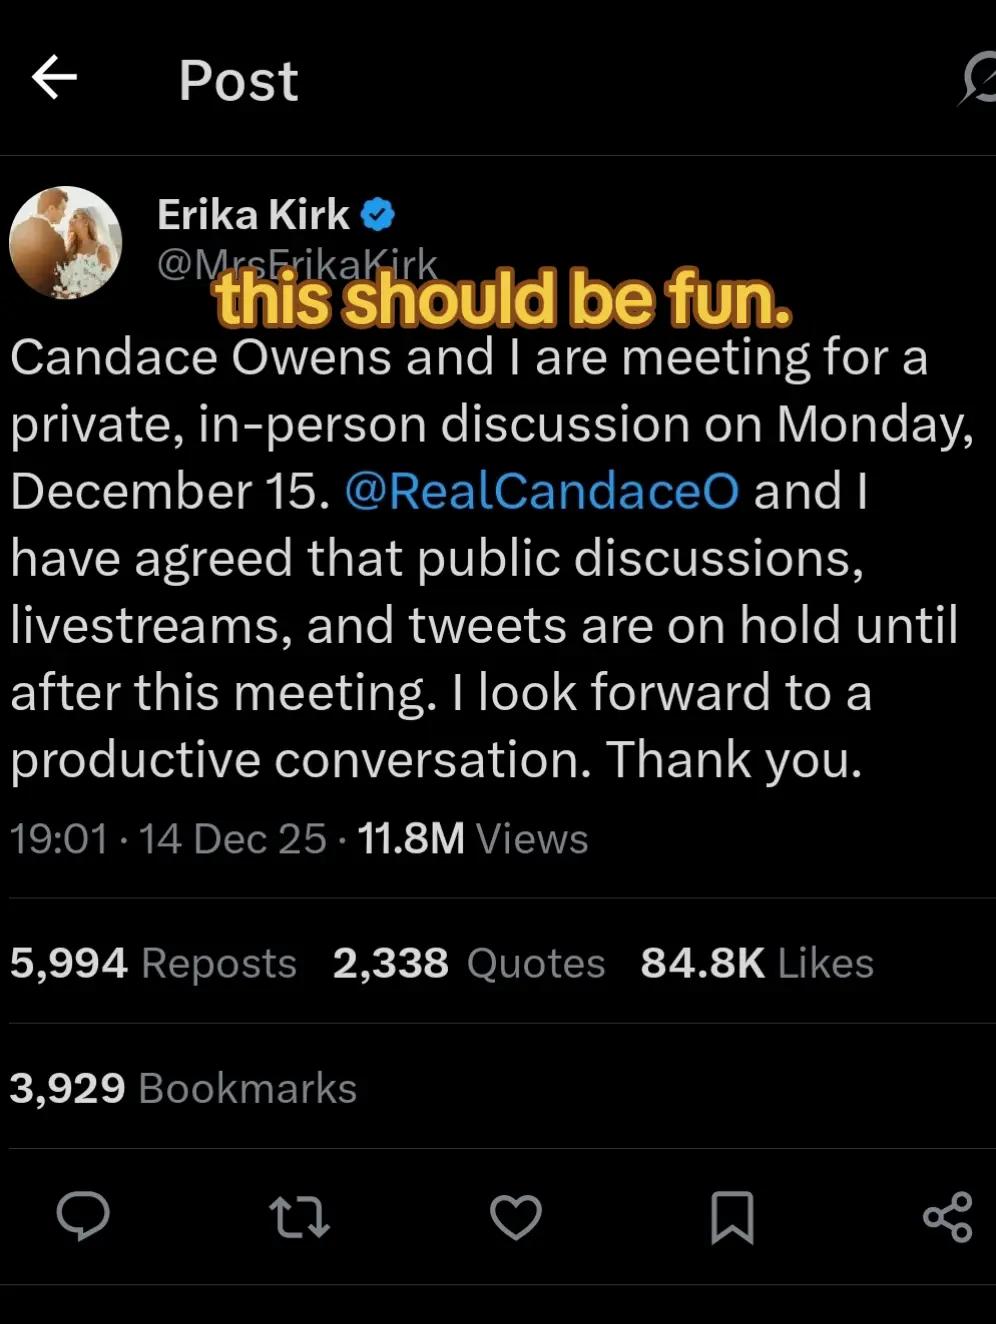
Task: Repost using the retweet arrows icon
Action: (x=299, y=1217)
